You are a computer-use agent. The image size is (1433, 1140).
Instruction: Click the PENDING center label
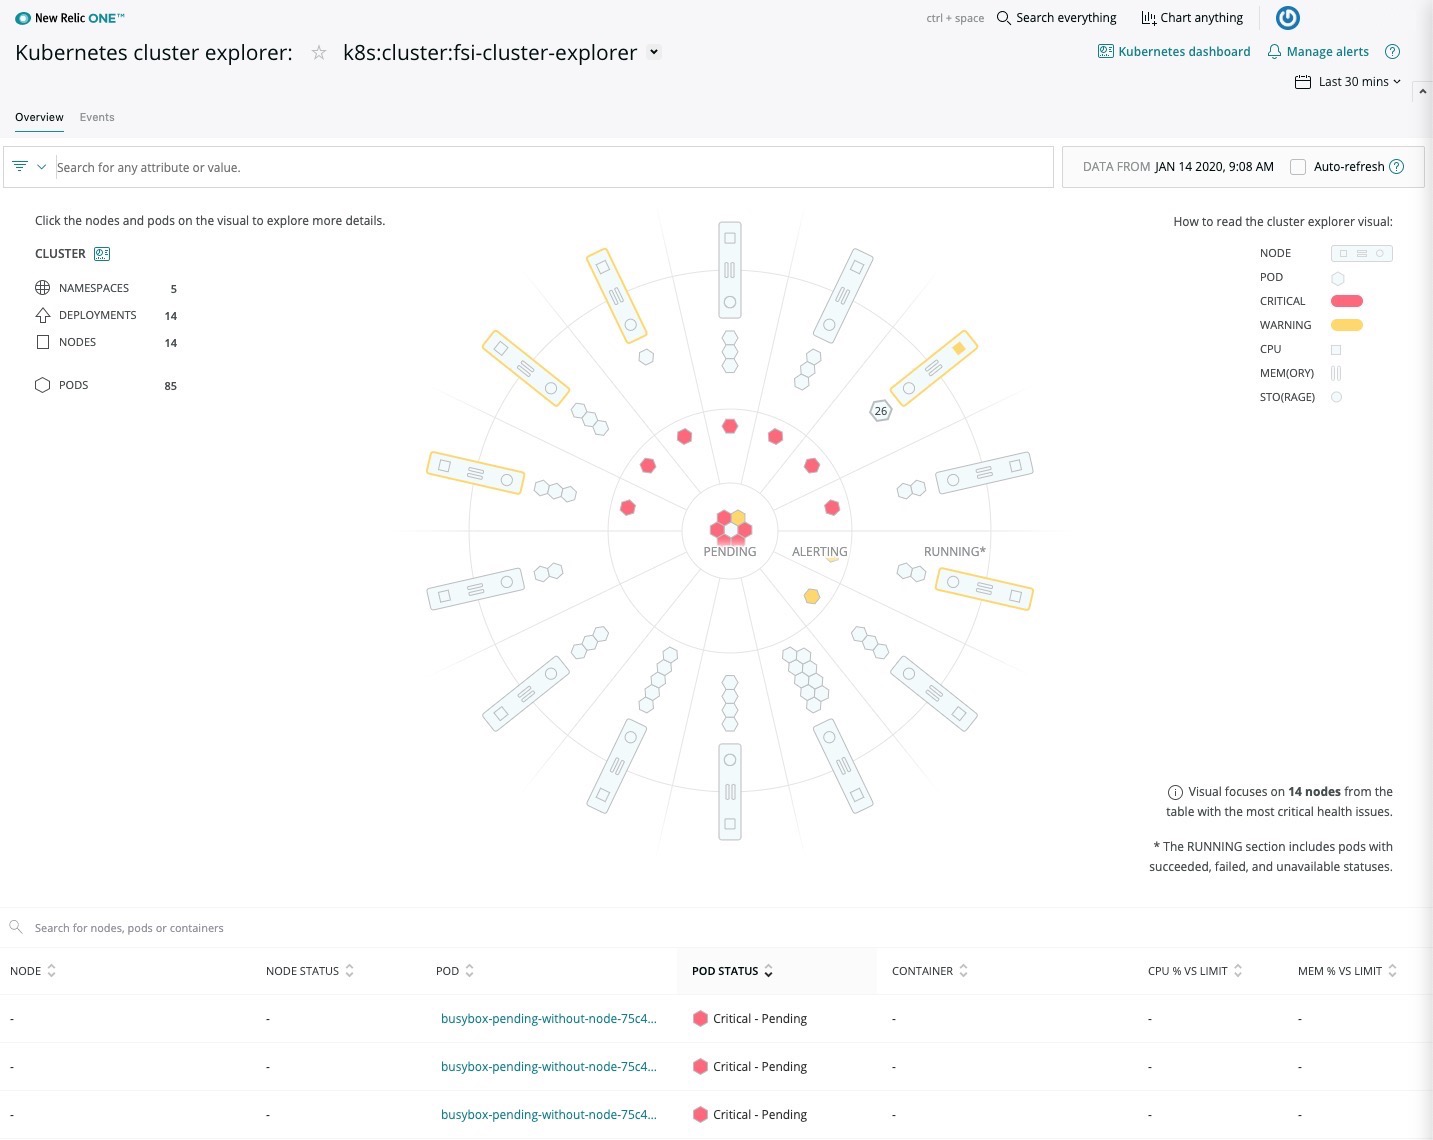click(x=730, y=552)
